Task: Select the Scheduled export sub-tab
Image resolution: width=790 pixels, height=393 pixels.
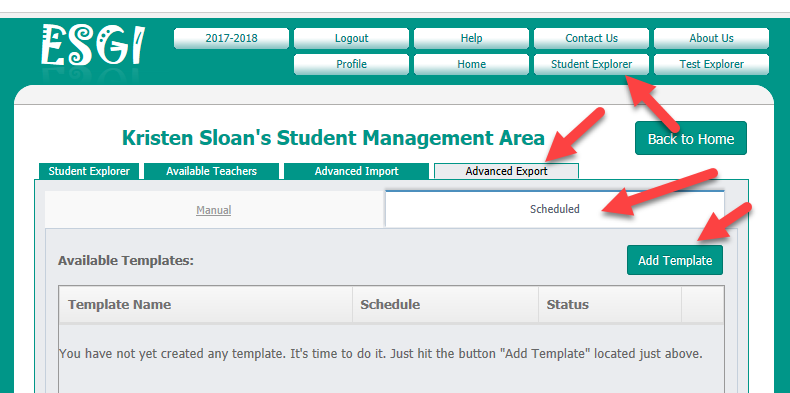Action: pos(555,209)
